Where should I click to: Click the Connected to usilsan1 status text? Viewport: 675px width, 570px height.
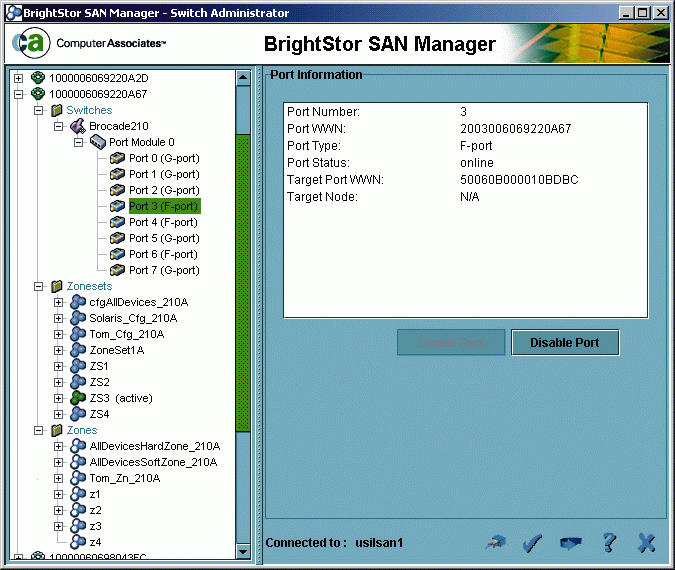334,543
